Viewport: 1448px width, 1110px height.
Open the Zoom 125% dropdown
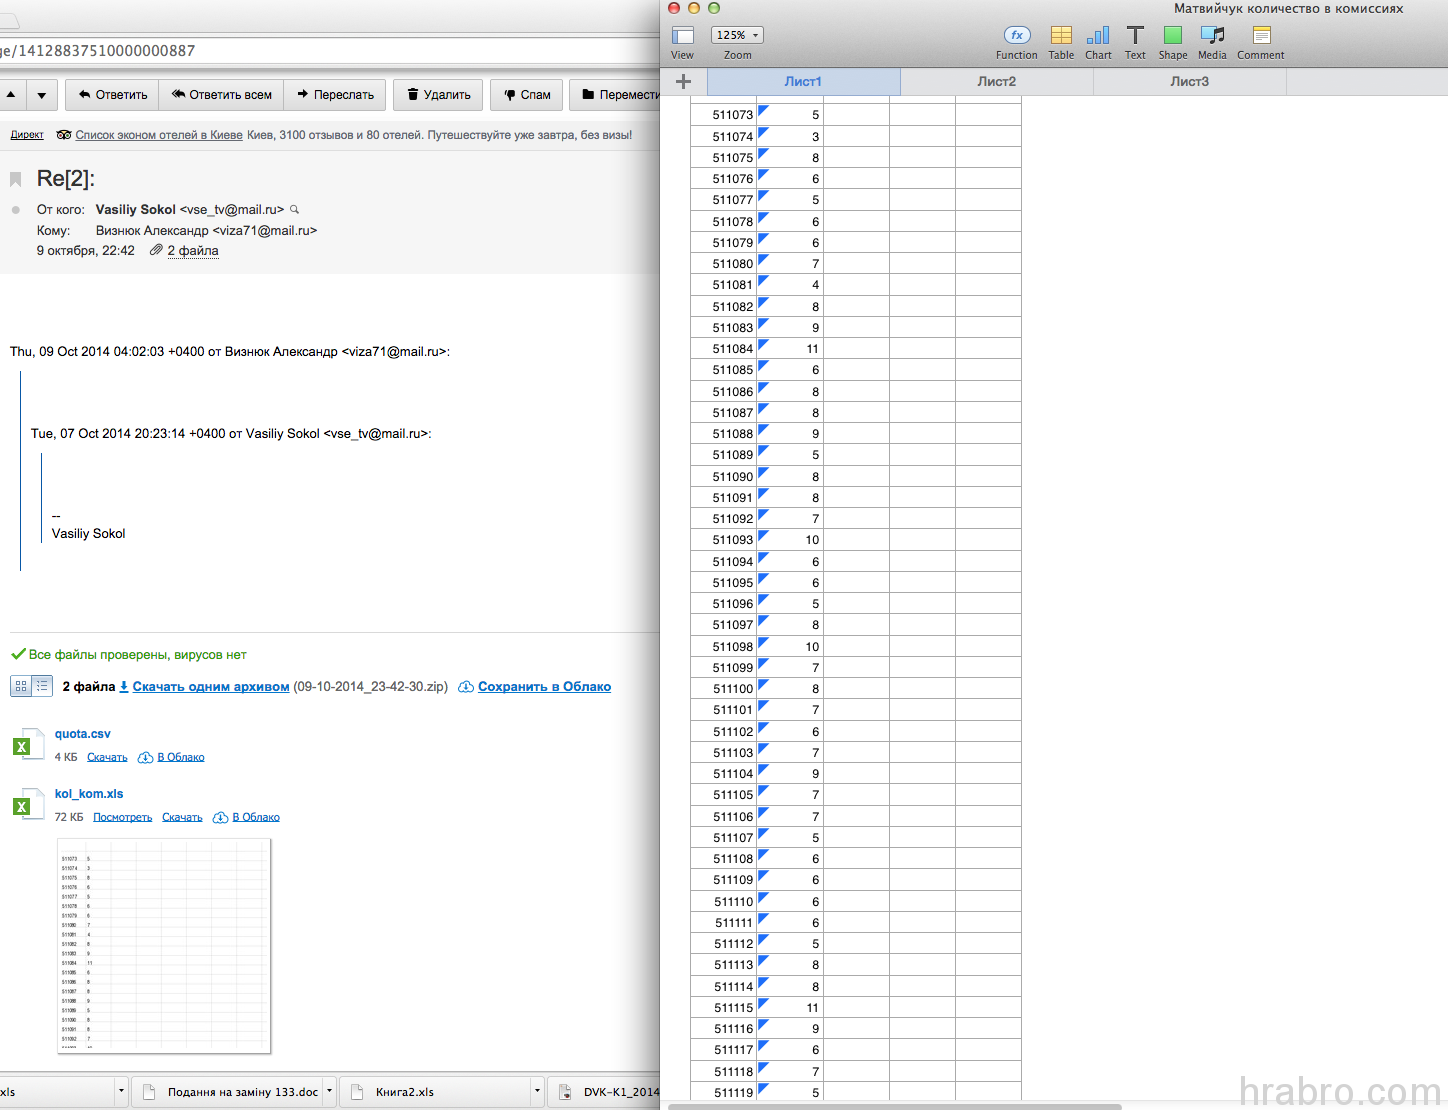pos(737,35)
